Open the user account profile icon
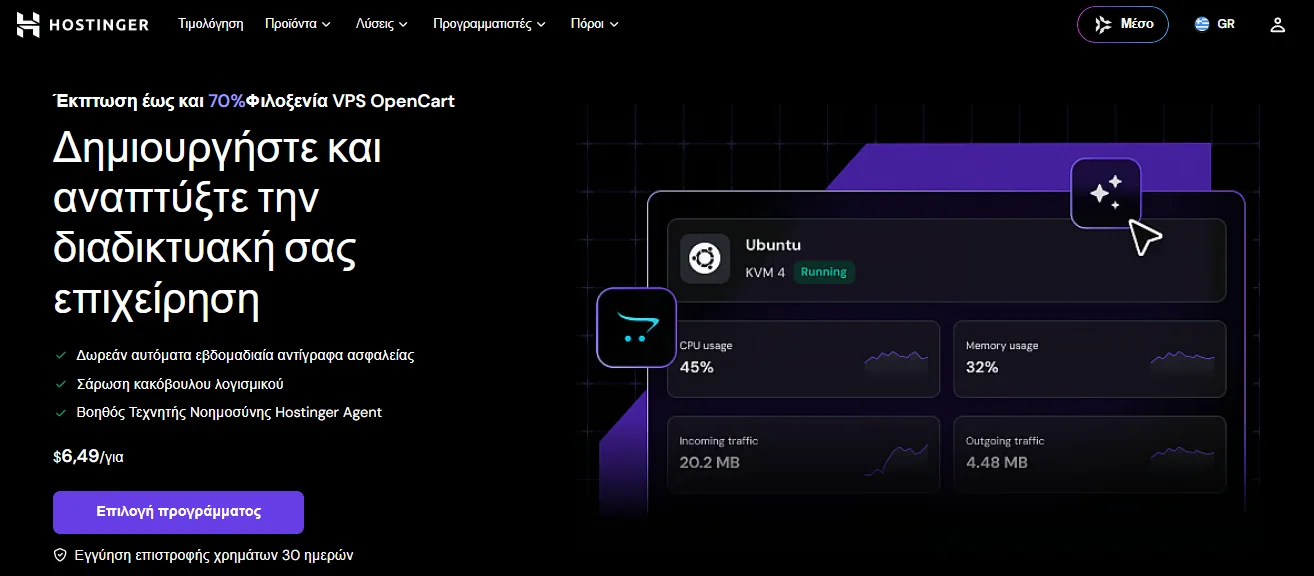Screen dimensions: 1314x576 pos(1277,24)
